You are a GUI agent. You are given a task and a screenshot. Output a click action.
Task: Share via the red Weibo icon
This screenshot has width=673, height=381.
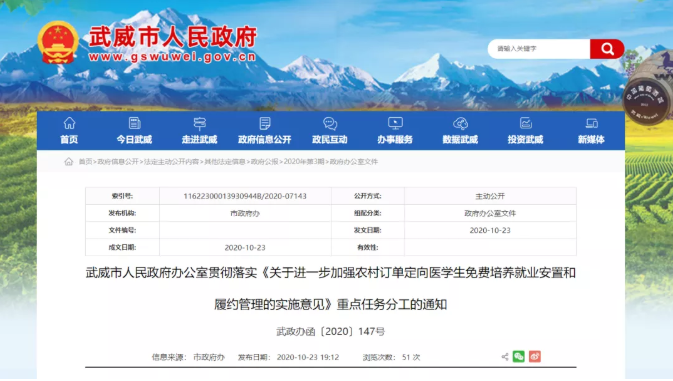(x=535, y=357)
